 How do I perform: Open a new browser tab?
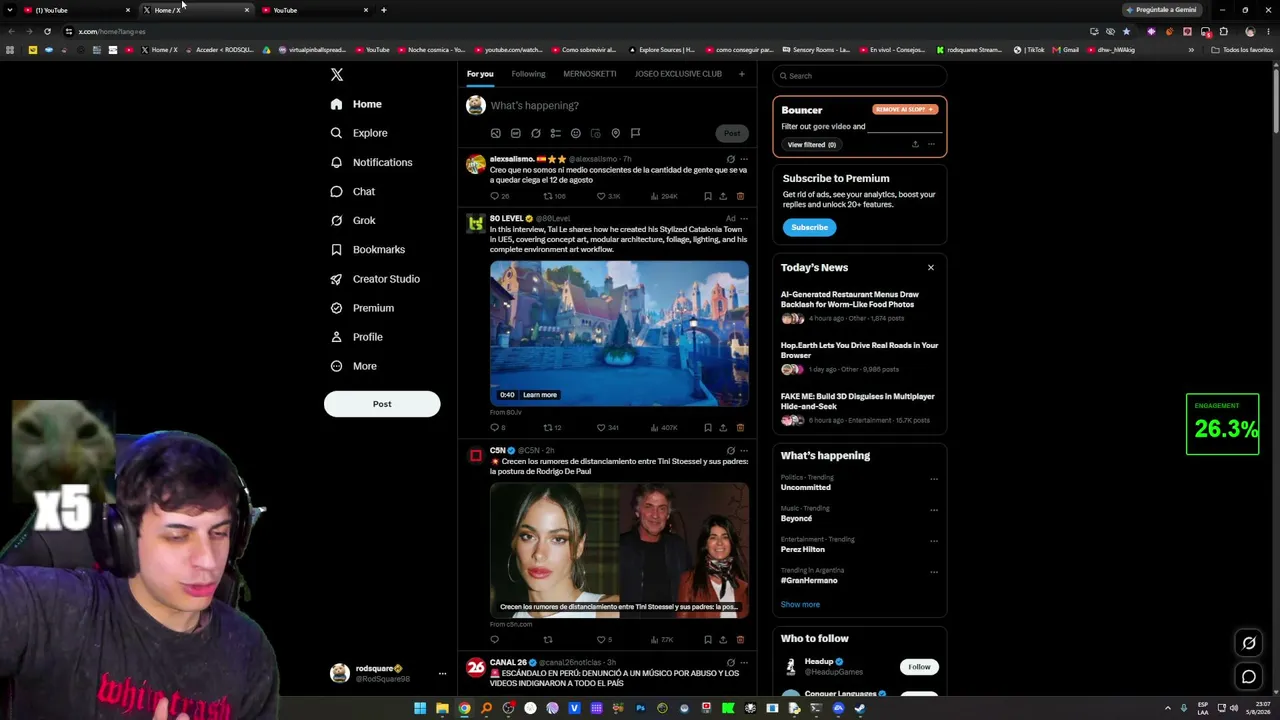coord(383,10)
